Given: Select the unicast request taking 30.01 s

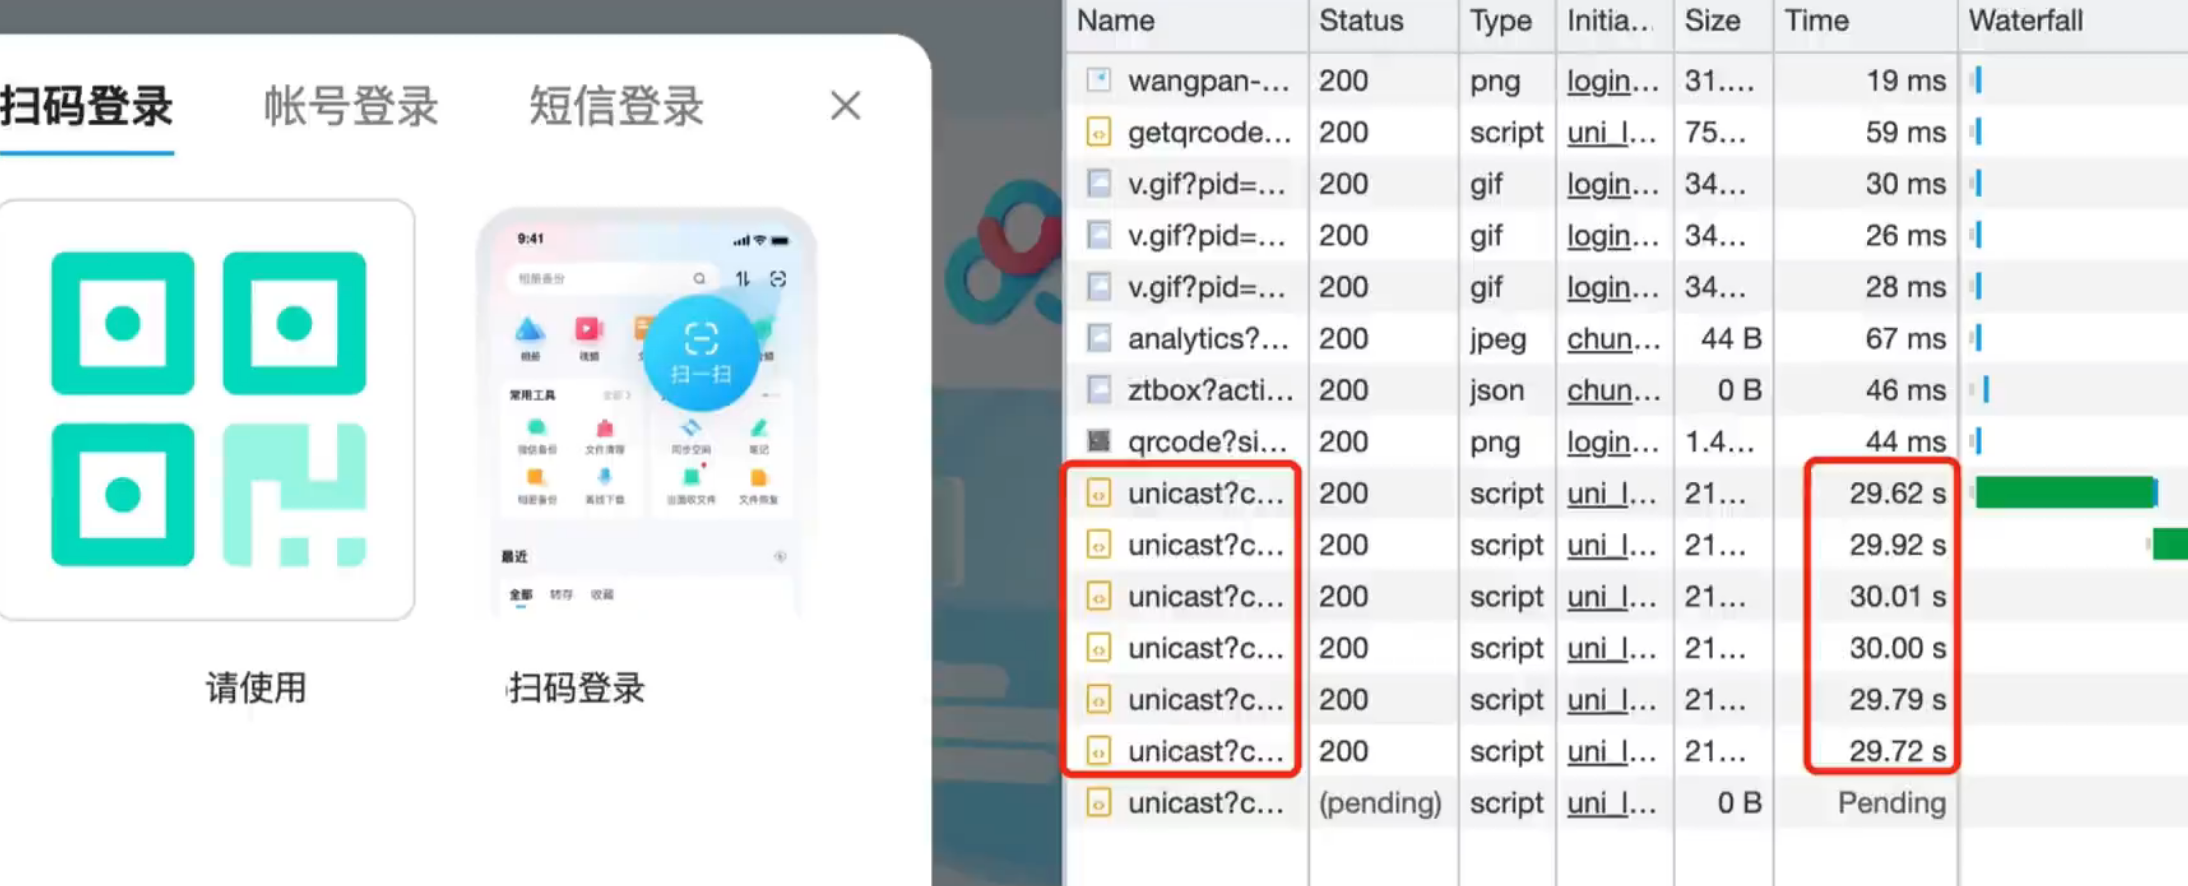Looking at the screenshot, I should click(x=1626, y=596).
